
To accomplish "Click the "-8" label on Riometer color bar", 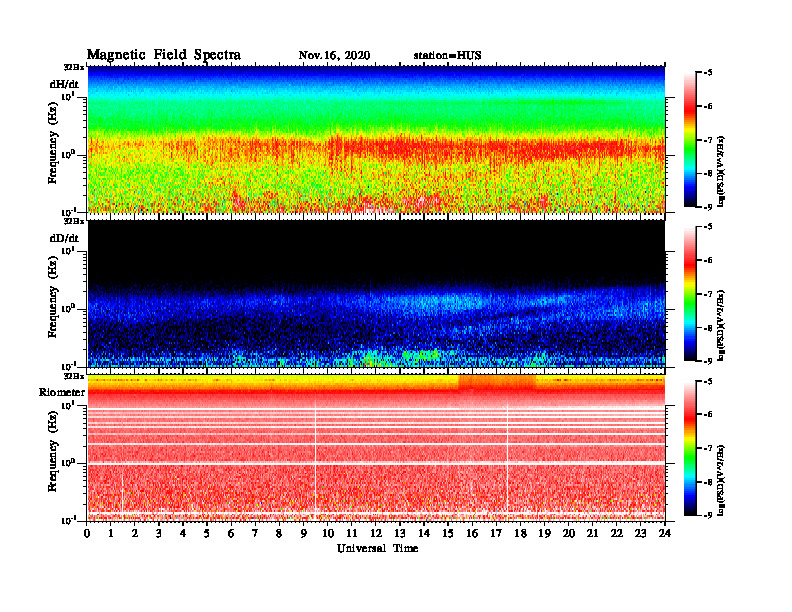I will click(708, 482).
